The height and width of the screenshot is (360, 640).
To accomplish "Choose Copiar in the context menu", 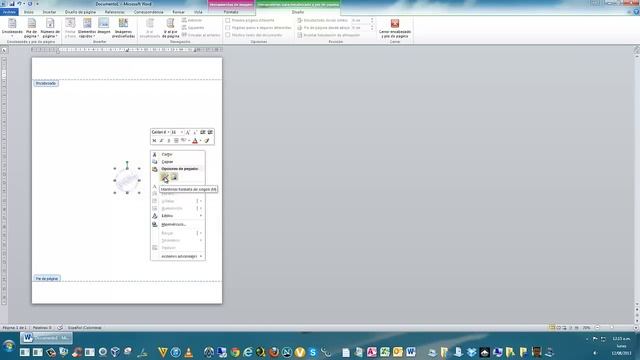I will [x=178, y=162].
